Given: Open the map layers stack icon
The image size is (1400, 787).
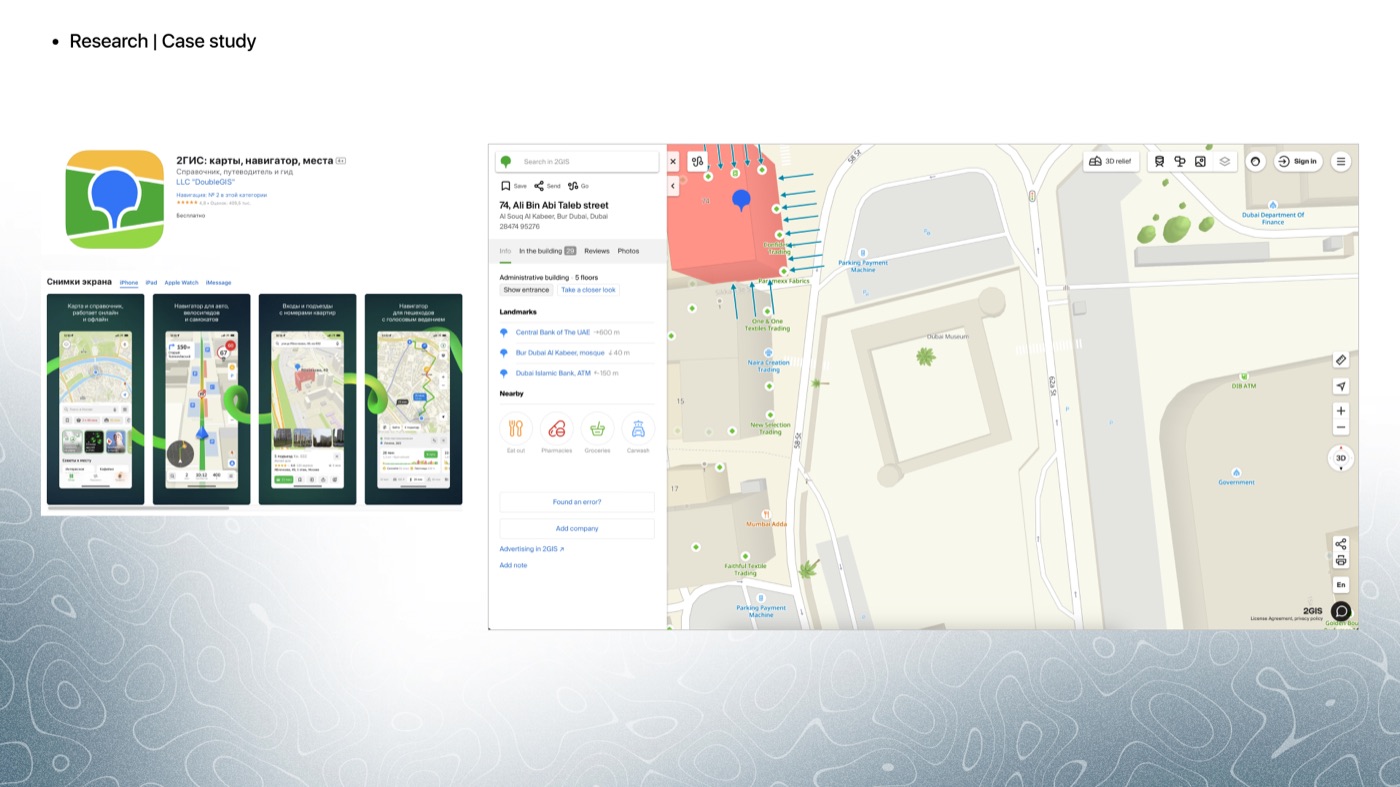Looking at the screenshot, I should (1224, 161).
